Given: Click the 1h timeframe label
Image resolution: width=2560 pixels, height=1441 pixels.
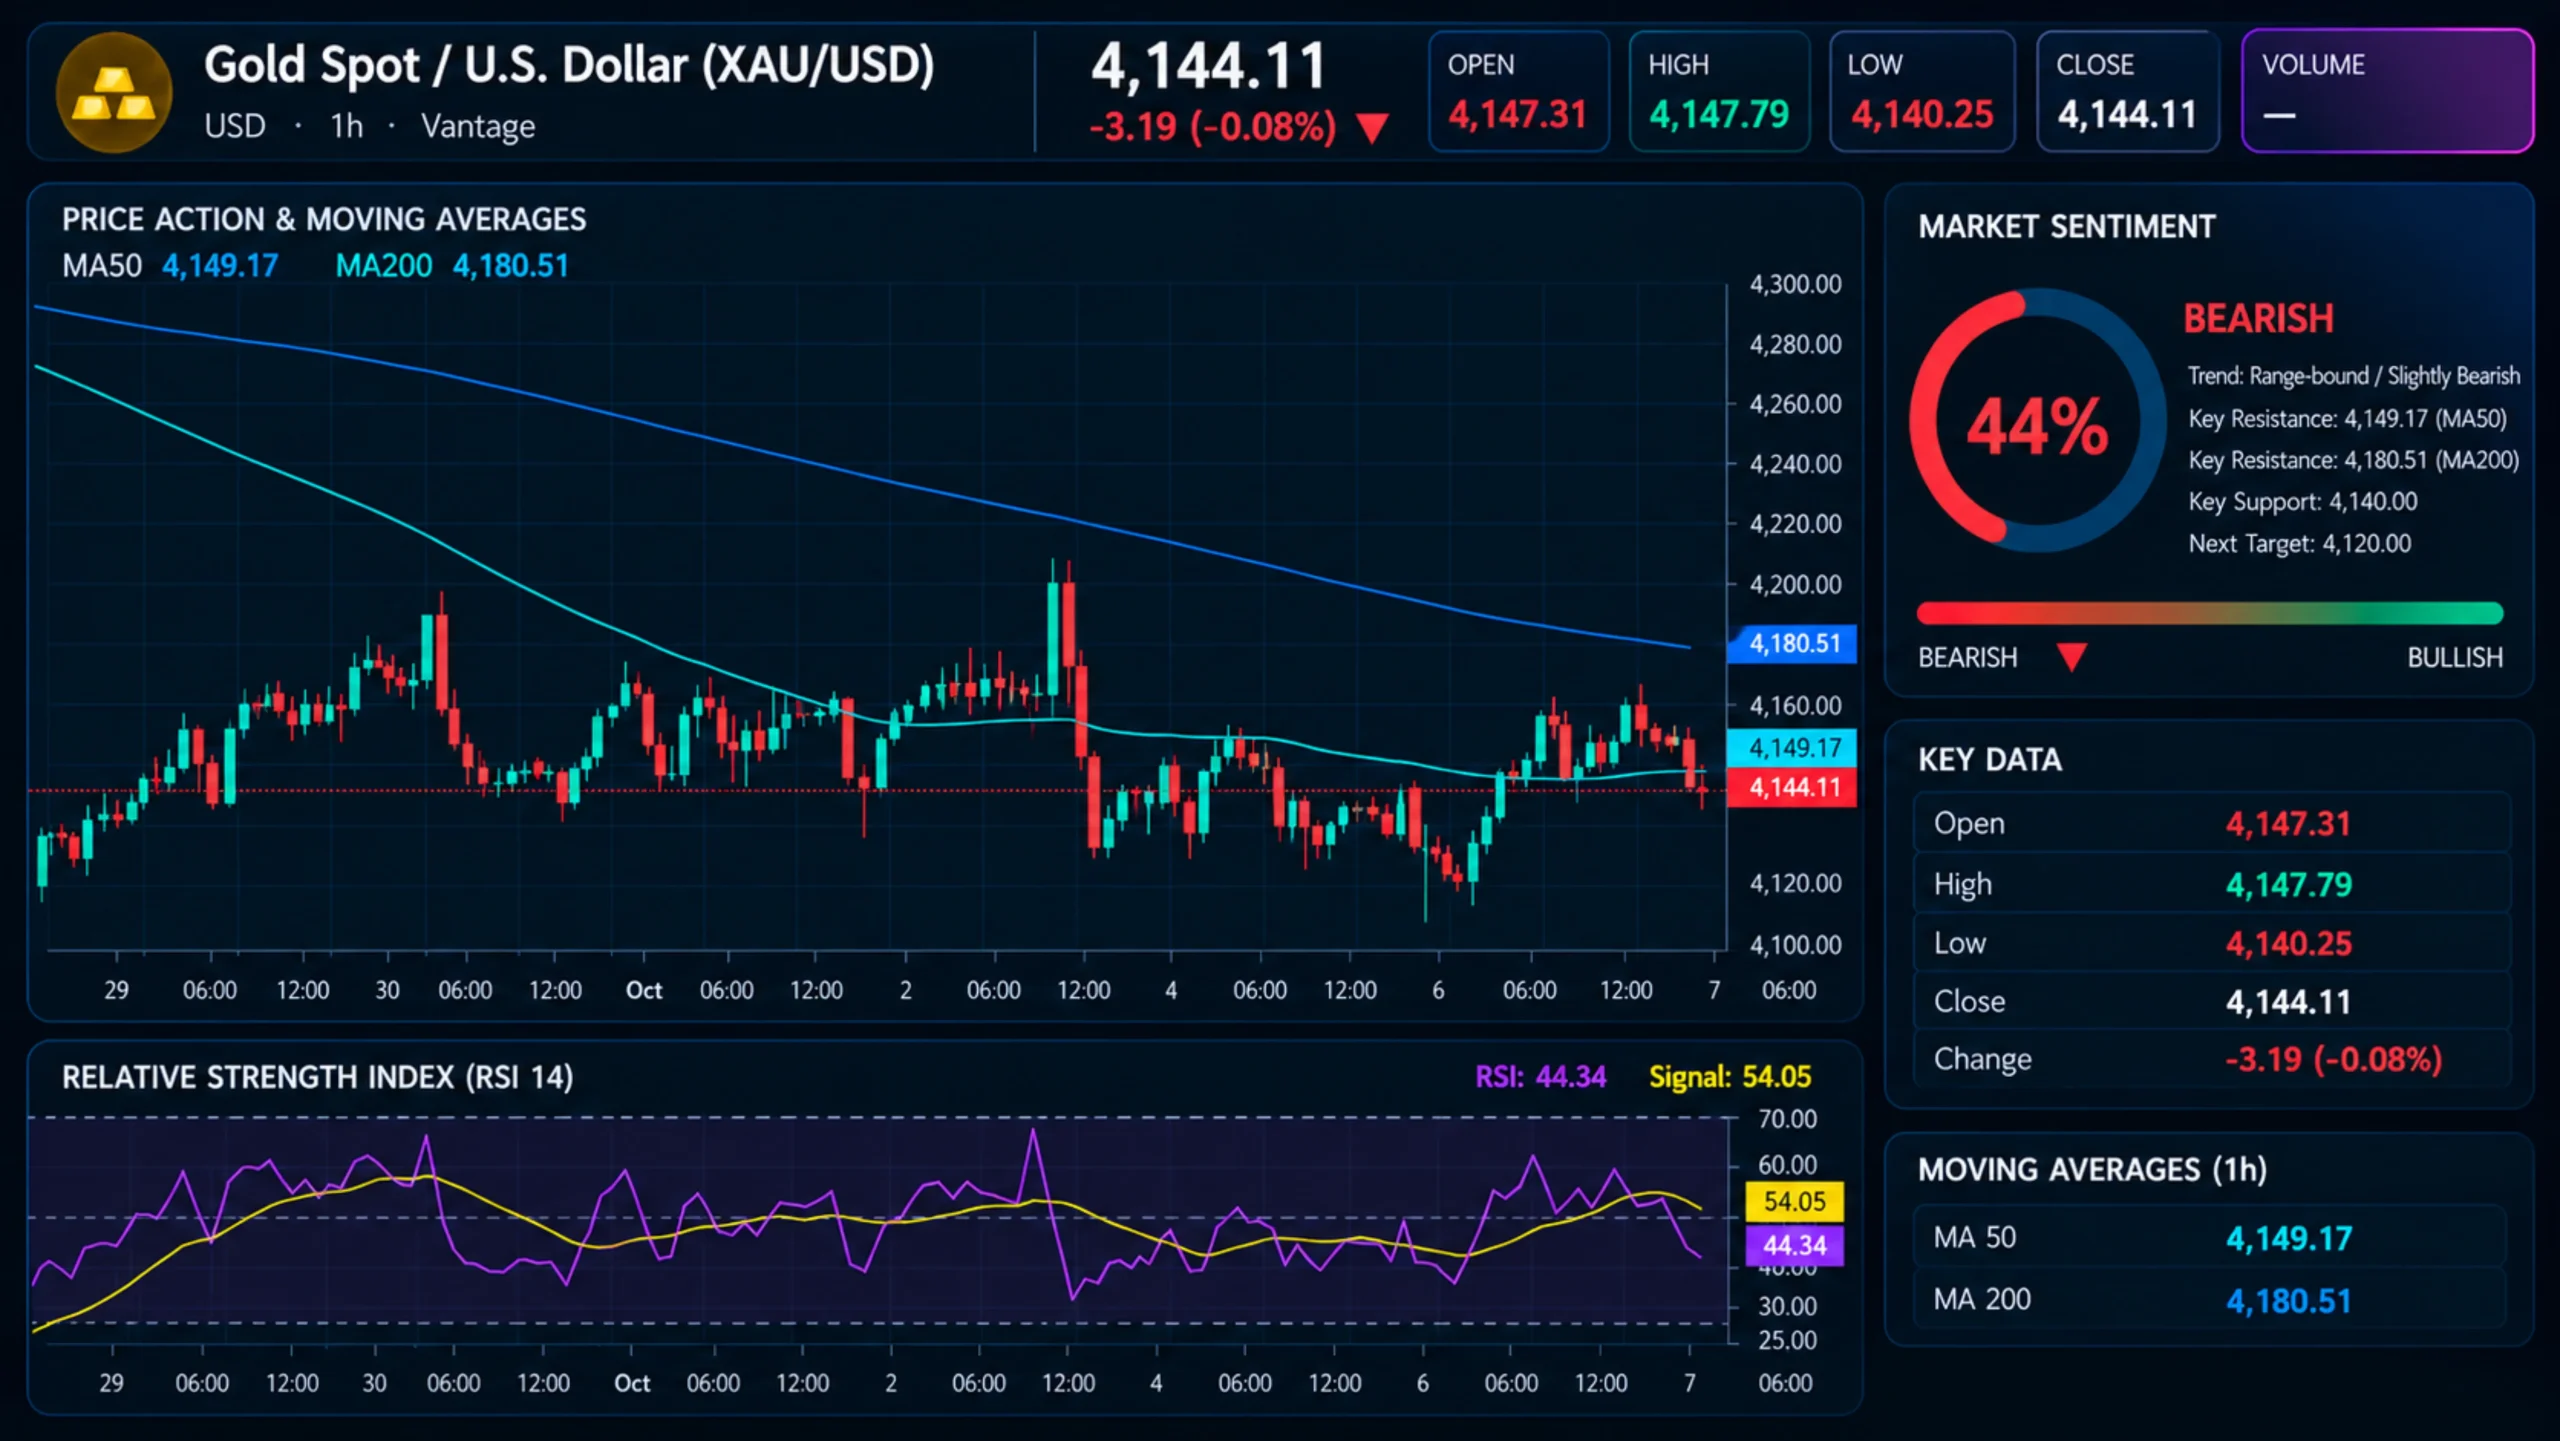Looking at the screenshot, I should pyautogui.click(x=347, y=126).
